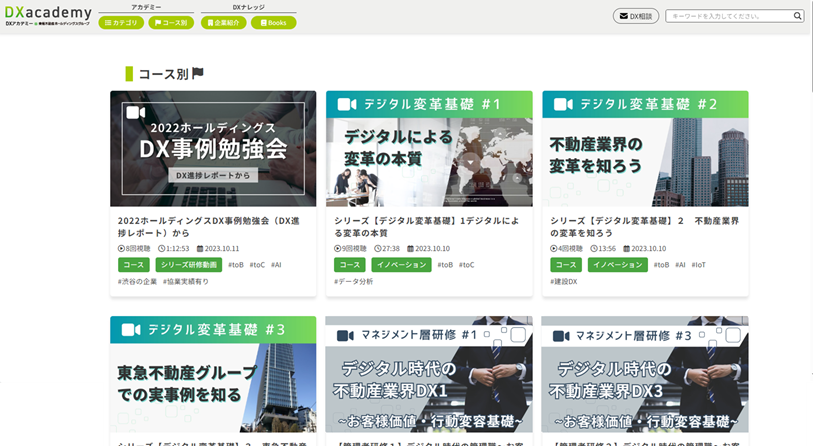Click #toB hashtag on デジタル変革基礎 1 card
The height and width of the screenshot is (446, 813).
[x=445, y=265]
